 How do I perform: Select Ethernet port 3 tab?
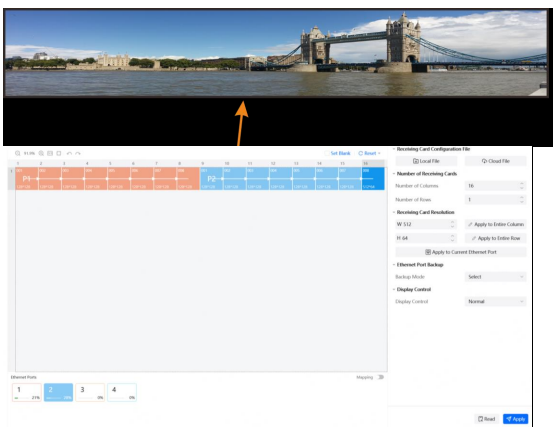click(90, 392)
